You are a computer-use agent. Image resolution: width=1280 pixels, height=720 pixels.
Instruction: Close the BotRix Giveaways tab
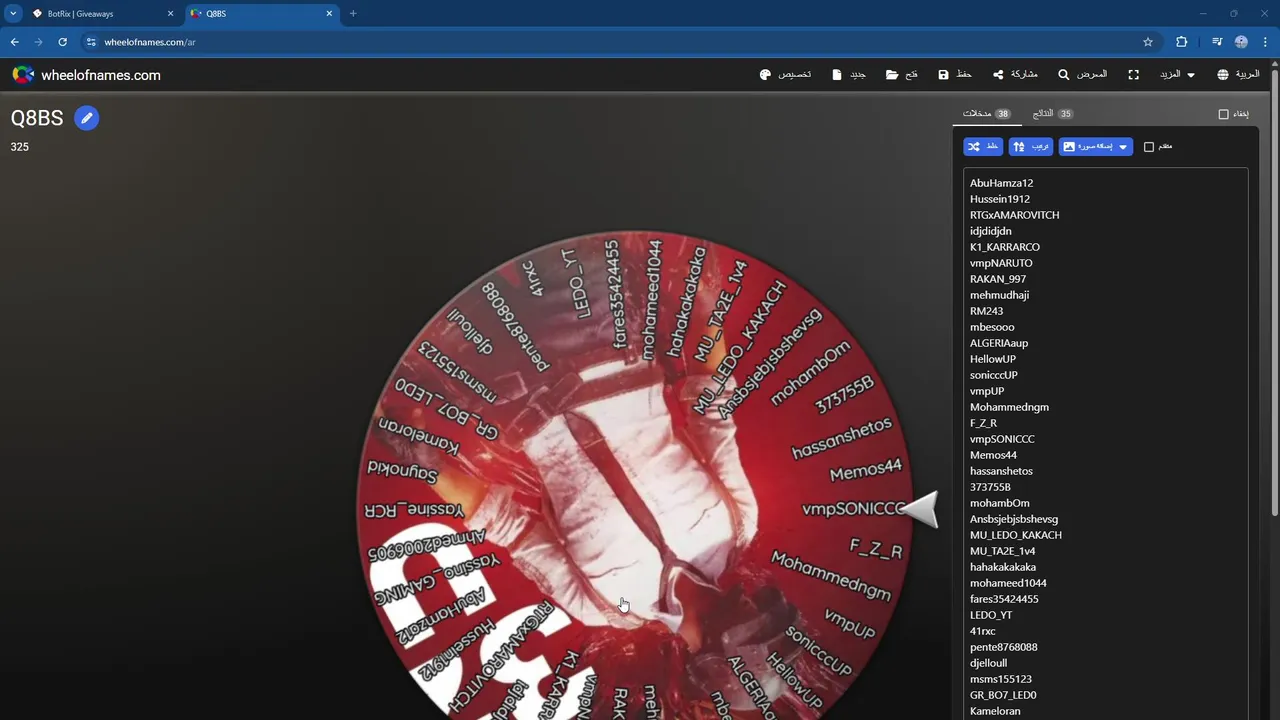(x=170, y=14)
